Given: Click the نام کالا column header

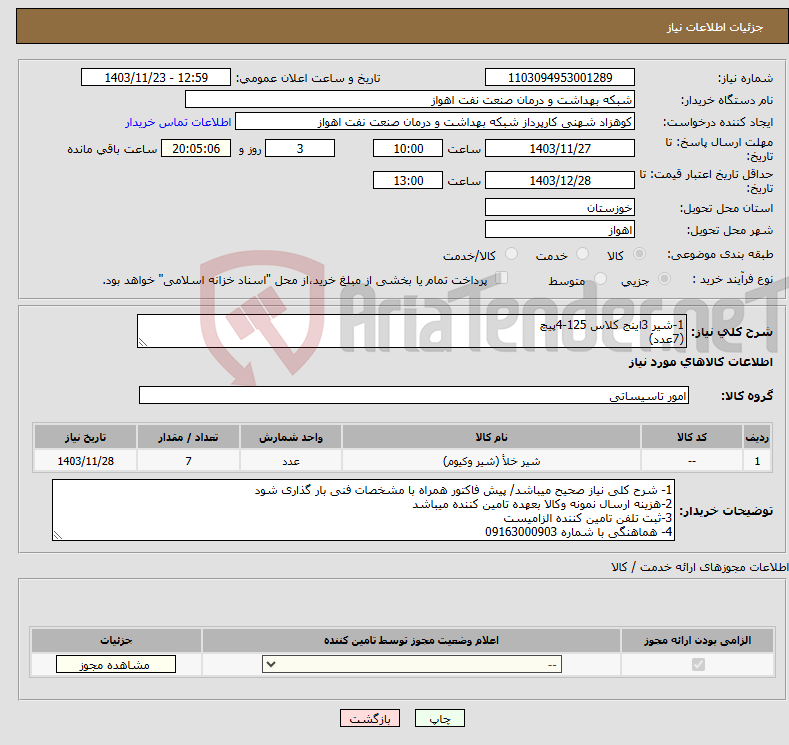Looking at the screenshot, I should [x=490, y=438].
